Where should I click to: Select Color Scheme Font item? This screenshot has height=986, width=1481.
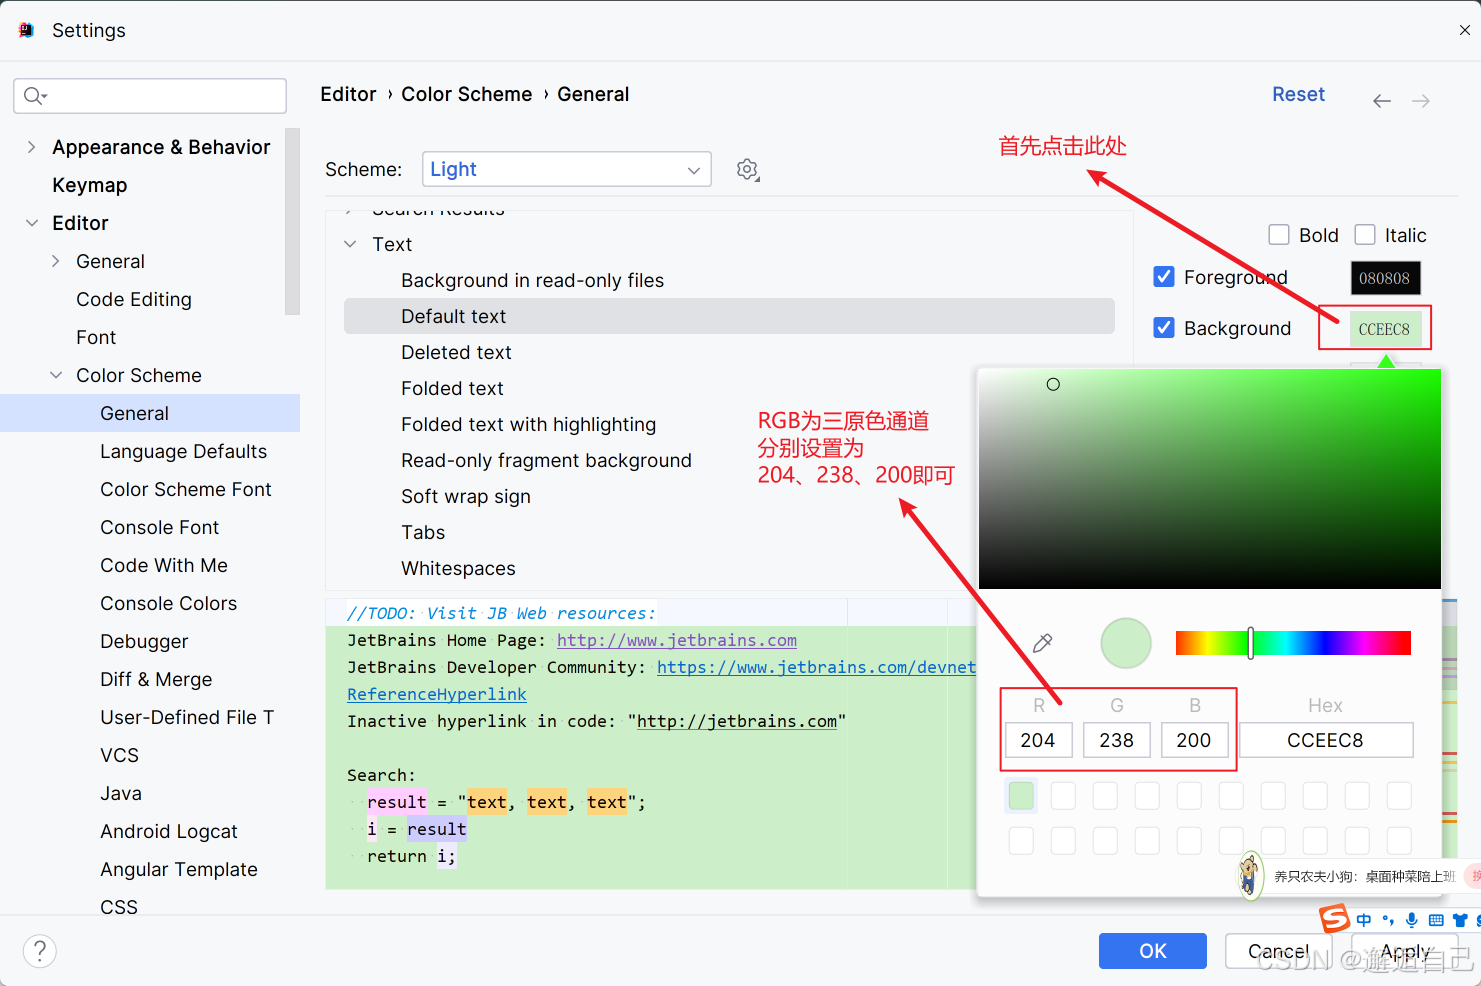pyautogui.click(x=186, y=489)
